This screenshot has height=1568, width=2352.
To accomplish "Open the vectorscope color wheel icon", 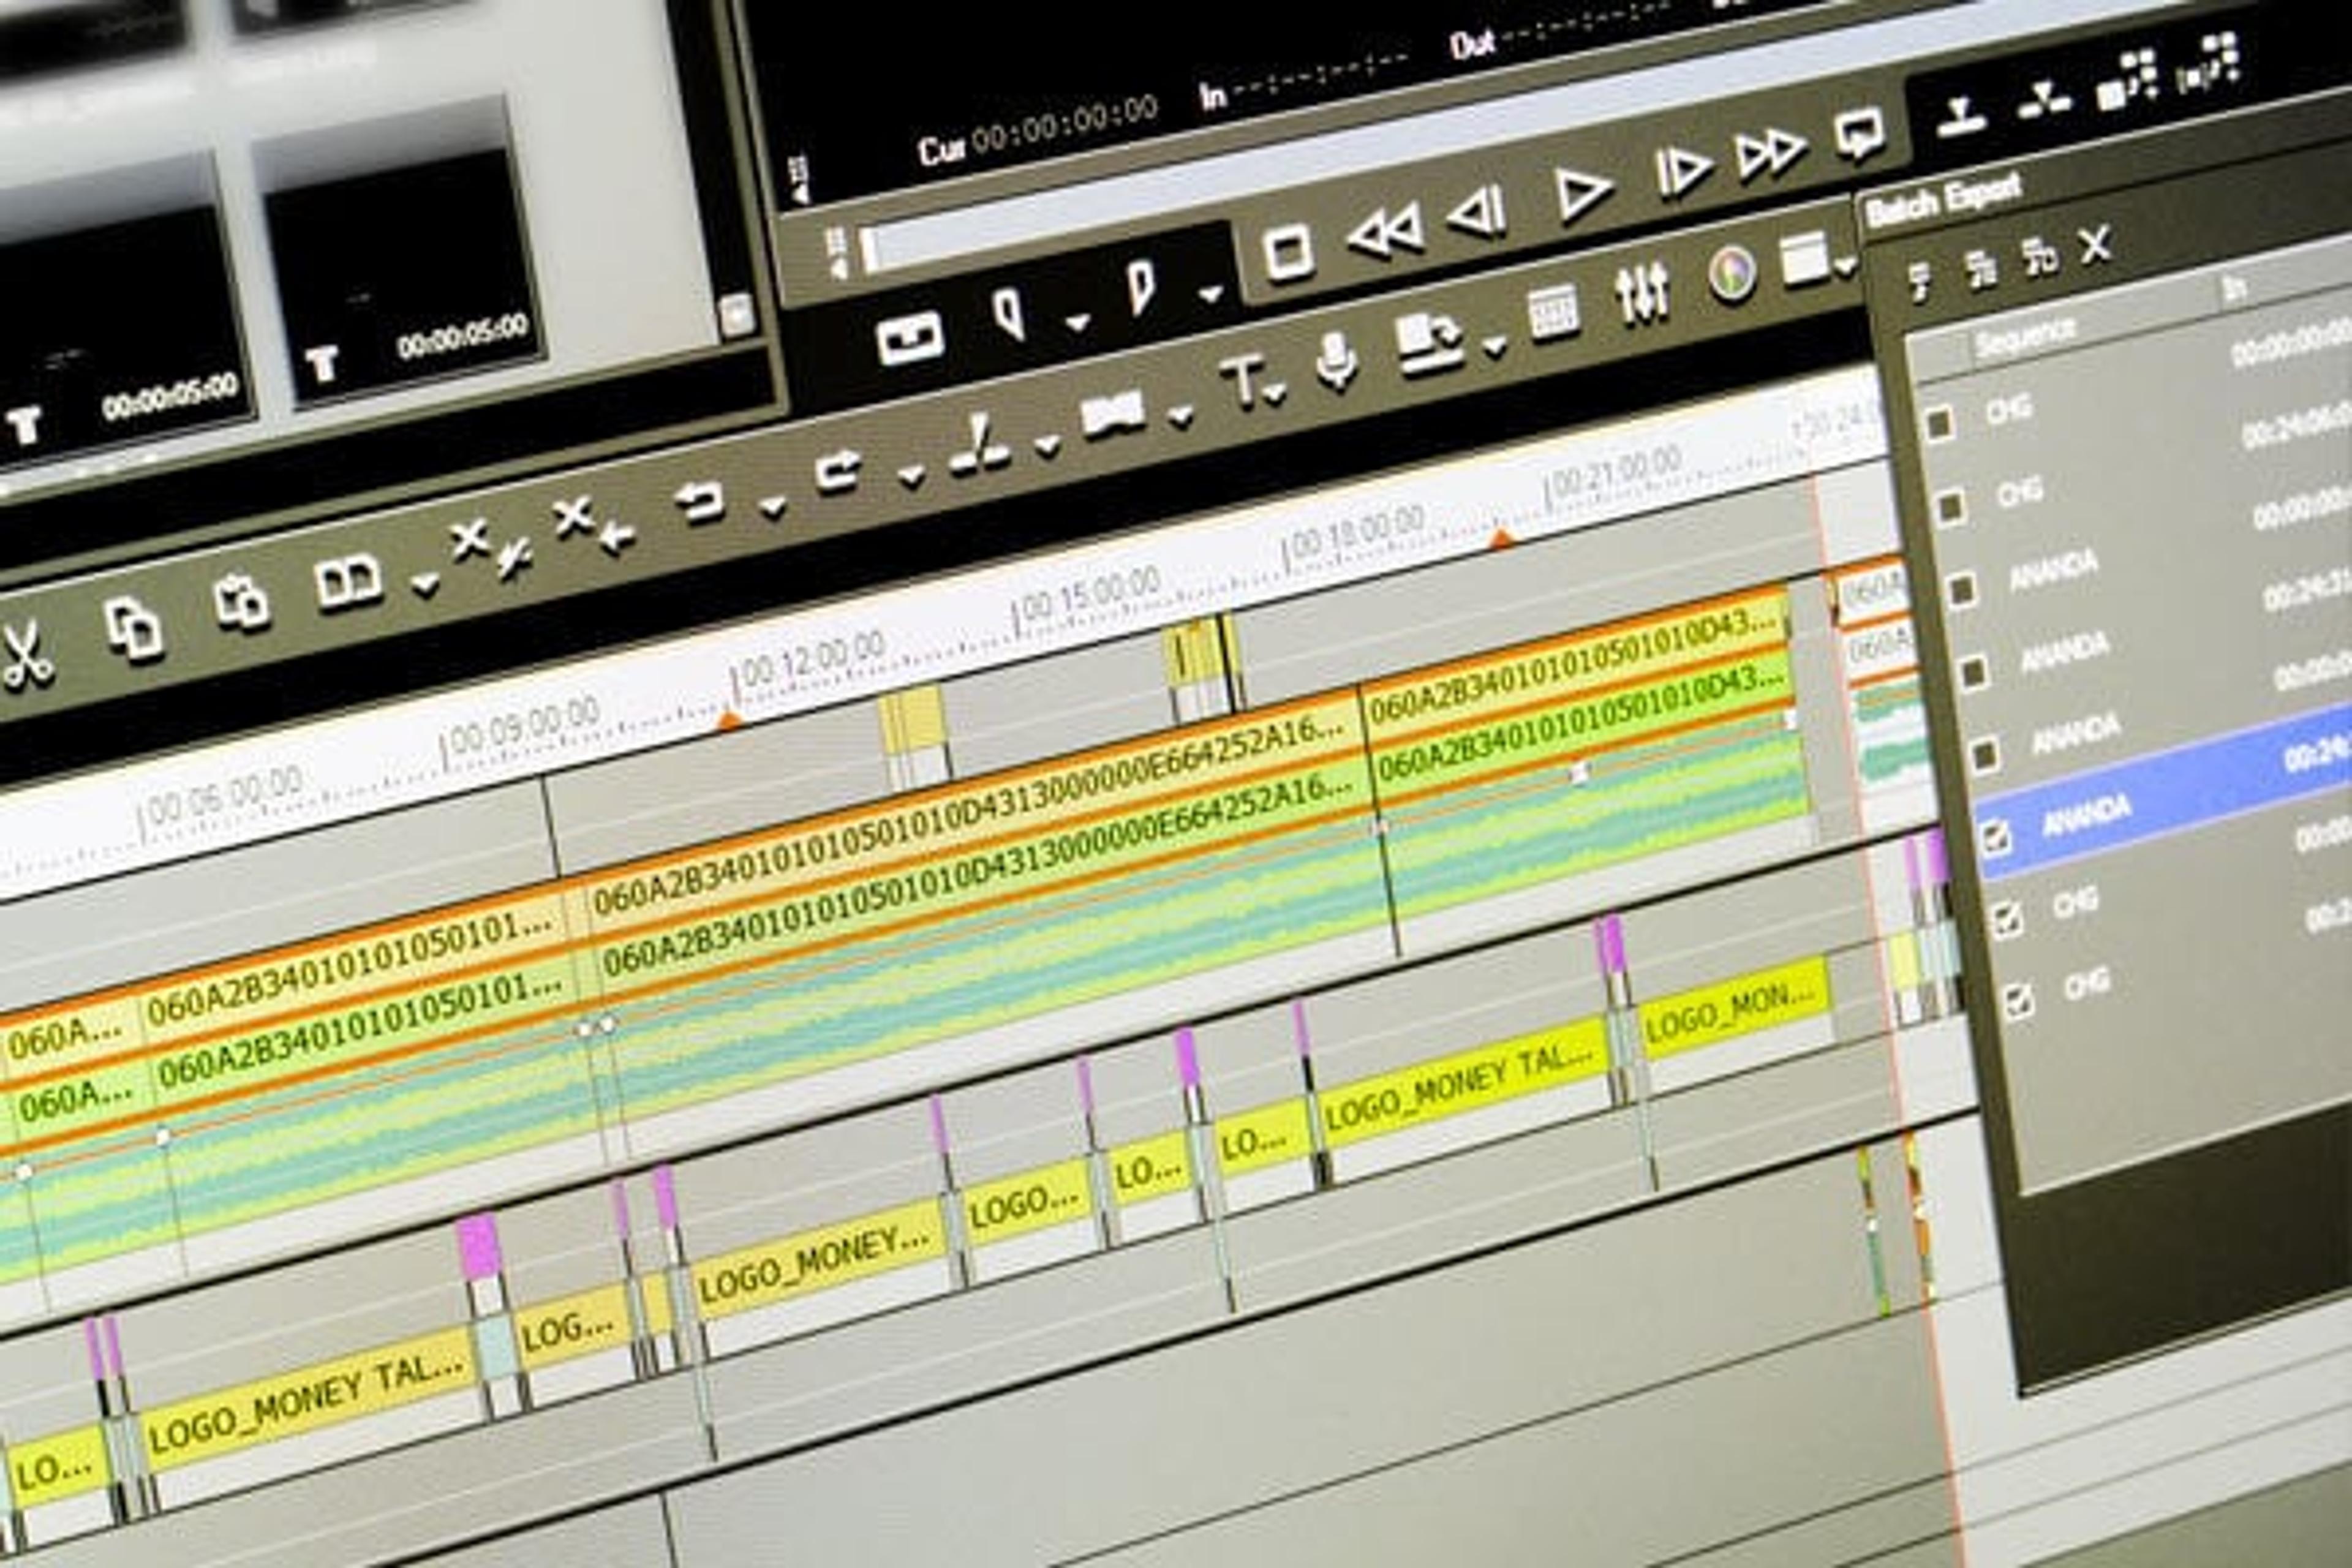I will (x=1731, y=273).
